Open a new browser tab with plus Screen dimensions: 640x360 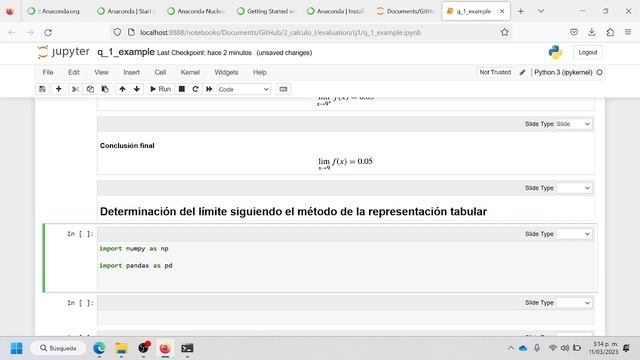coord(521,11)
